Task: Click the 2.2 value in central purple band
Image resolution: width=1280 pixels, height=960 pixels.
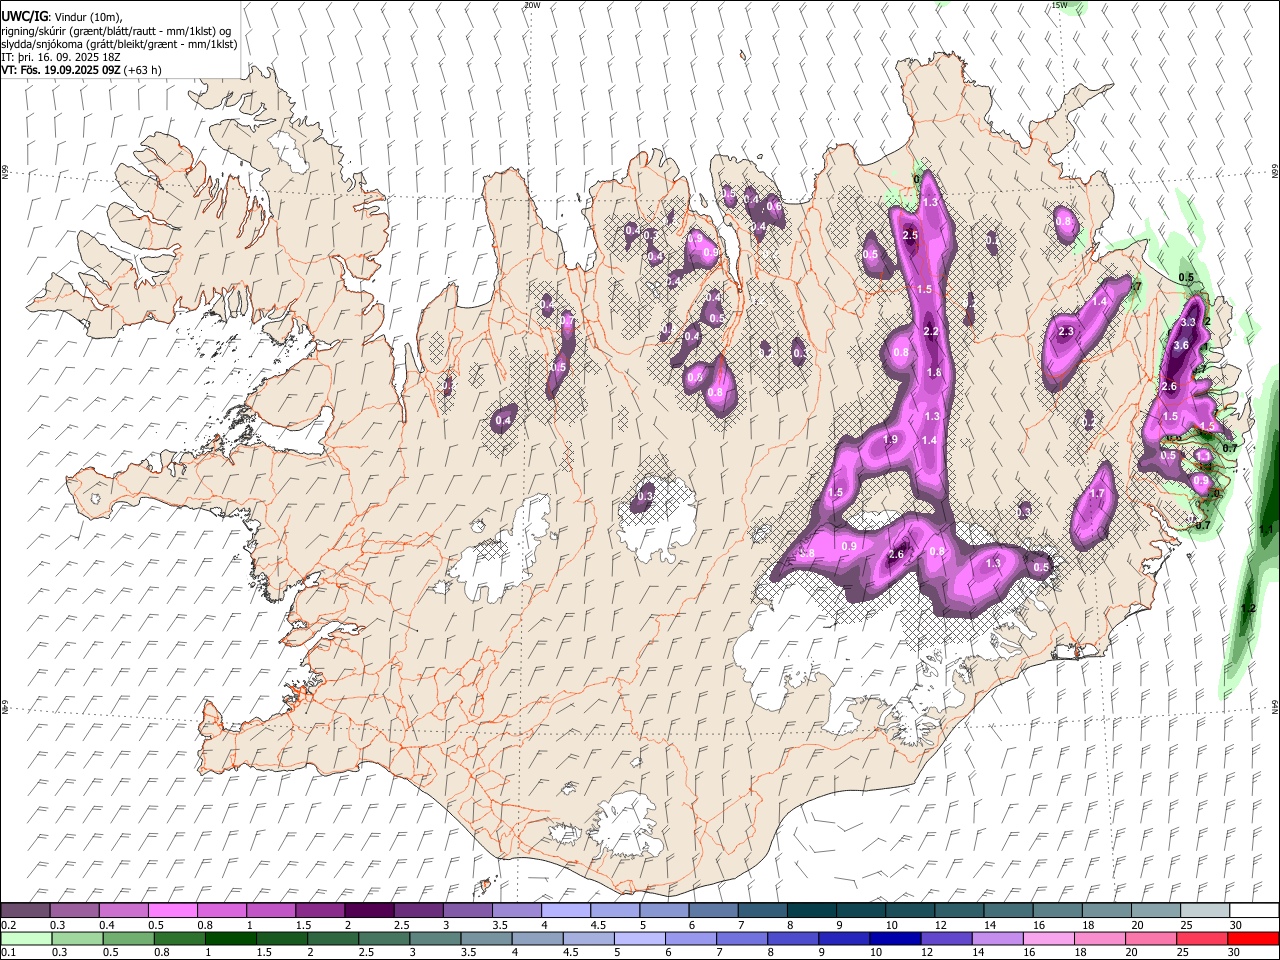Action: (931, 331)
